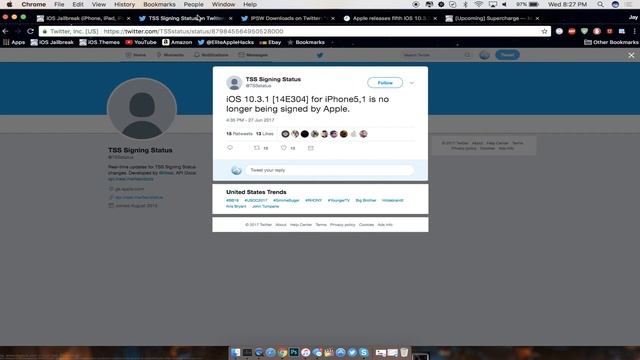Open the Notifications tab on Twitter
The width and height of the screenshot is (640, 360).
pos(211,55)
